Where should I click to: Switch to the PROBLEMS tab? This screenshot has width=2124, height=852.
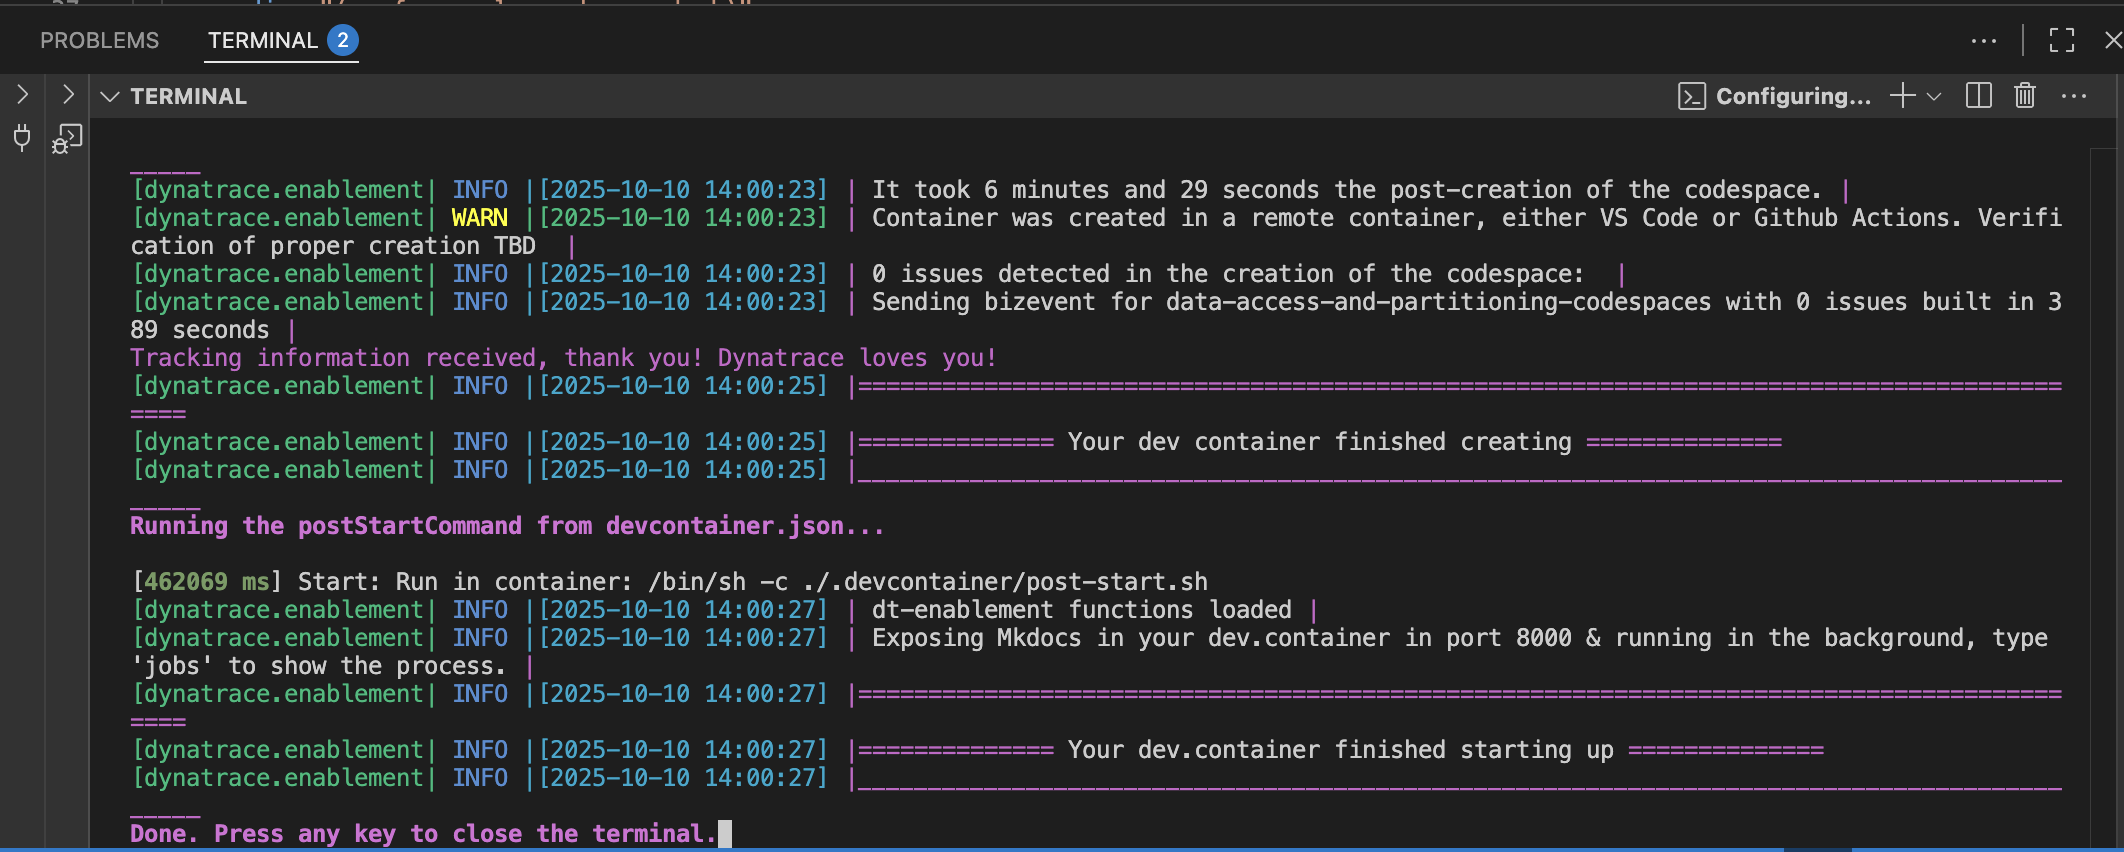coord(99,40)
